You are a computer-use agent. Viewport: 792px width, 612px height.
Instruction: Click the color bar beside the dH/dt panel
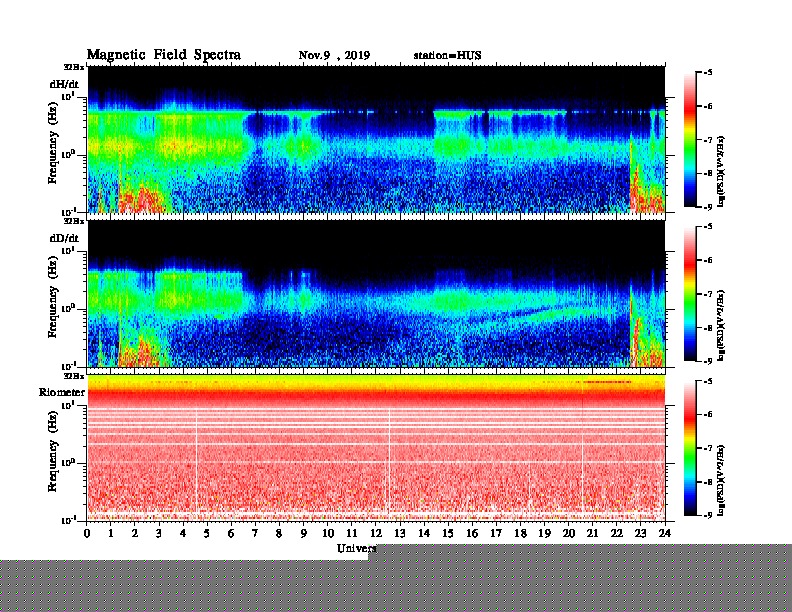(x=690, y=139)
